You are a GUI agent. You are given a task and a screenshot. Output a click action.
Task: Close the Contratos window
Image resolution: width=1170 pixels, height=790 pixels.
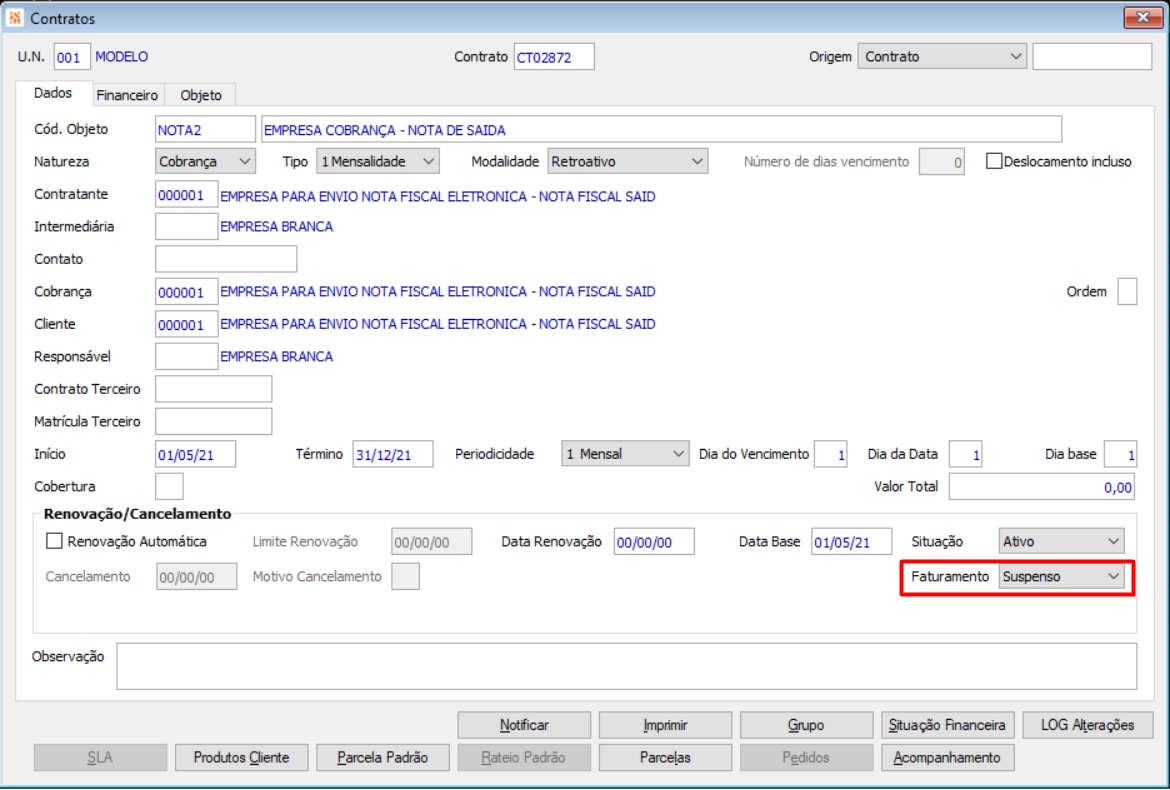point(1142,18)
